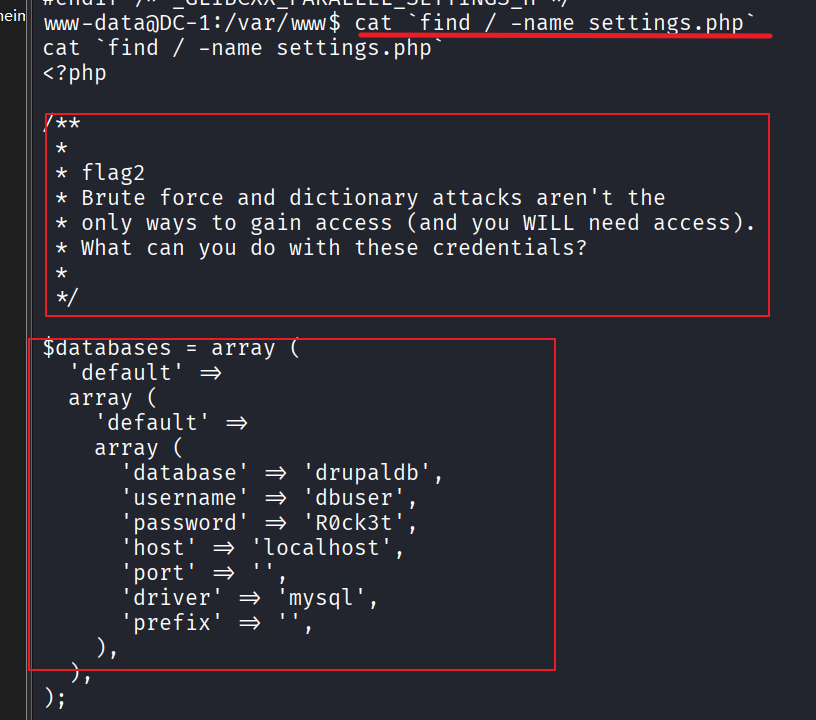Click the 'prefix' array key
Viewport: 816px width, 720px height.
(x=171, y=624)
